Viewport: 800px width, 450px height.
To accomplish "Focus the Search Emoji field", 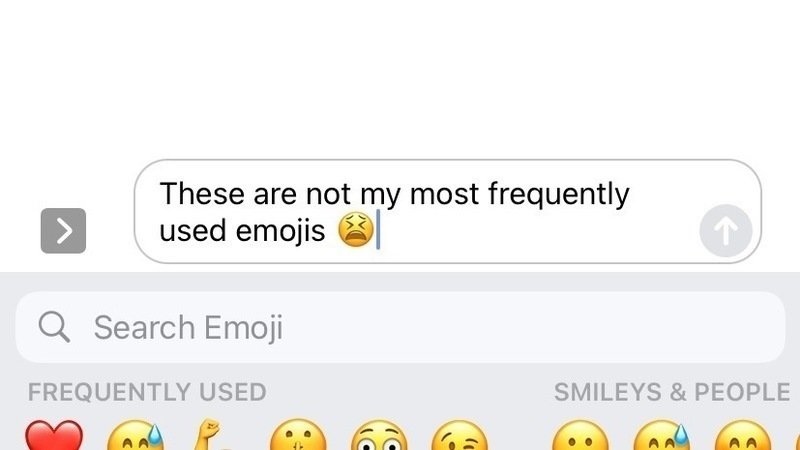I will [400, 327].
